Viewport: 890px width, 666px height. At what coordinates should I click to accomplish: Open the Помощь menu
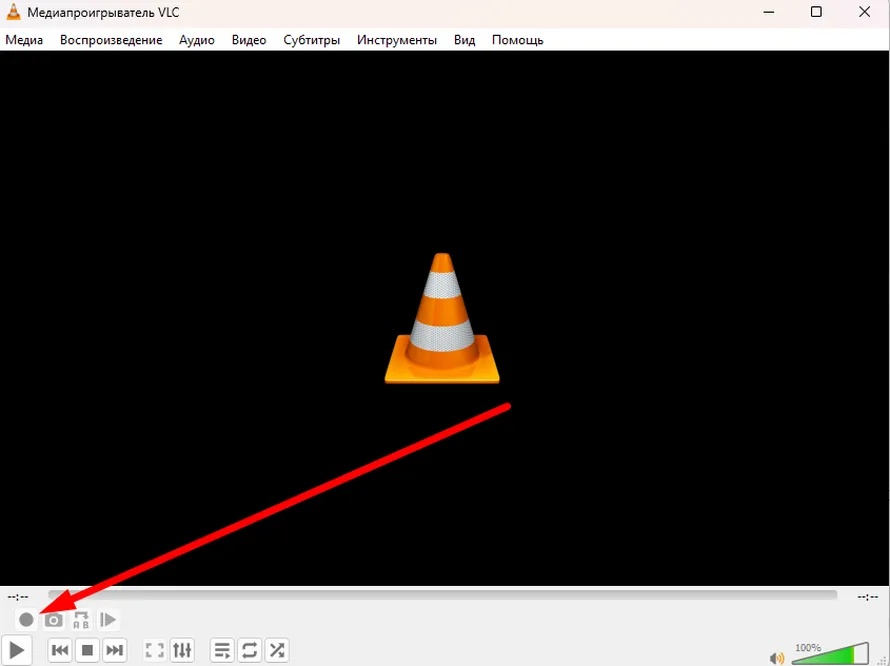pyautogui.click(x=518, y=40)
